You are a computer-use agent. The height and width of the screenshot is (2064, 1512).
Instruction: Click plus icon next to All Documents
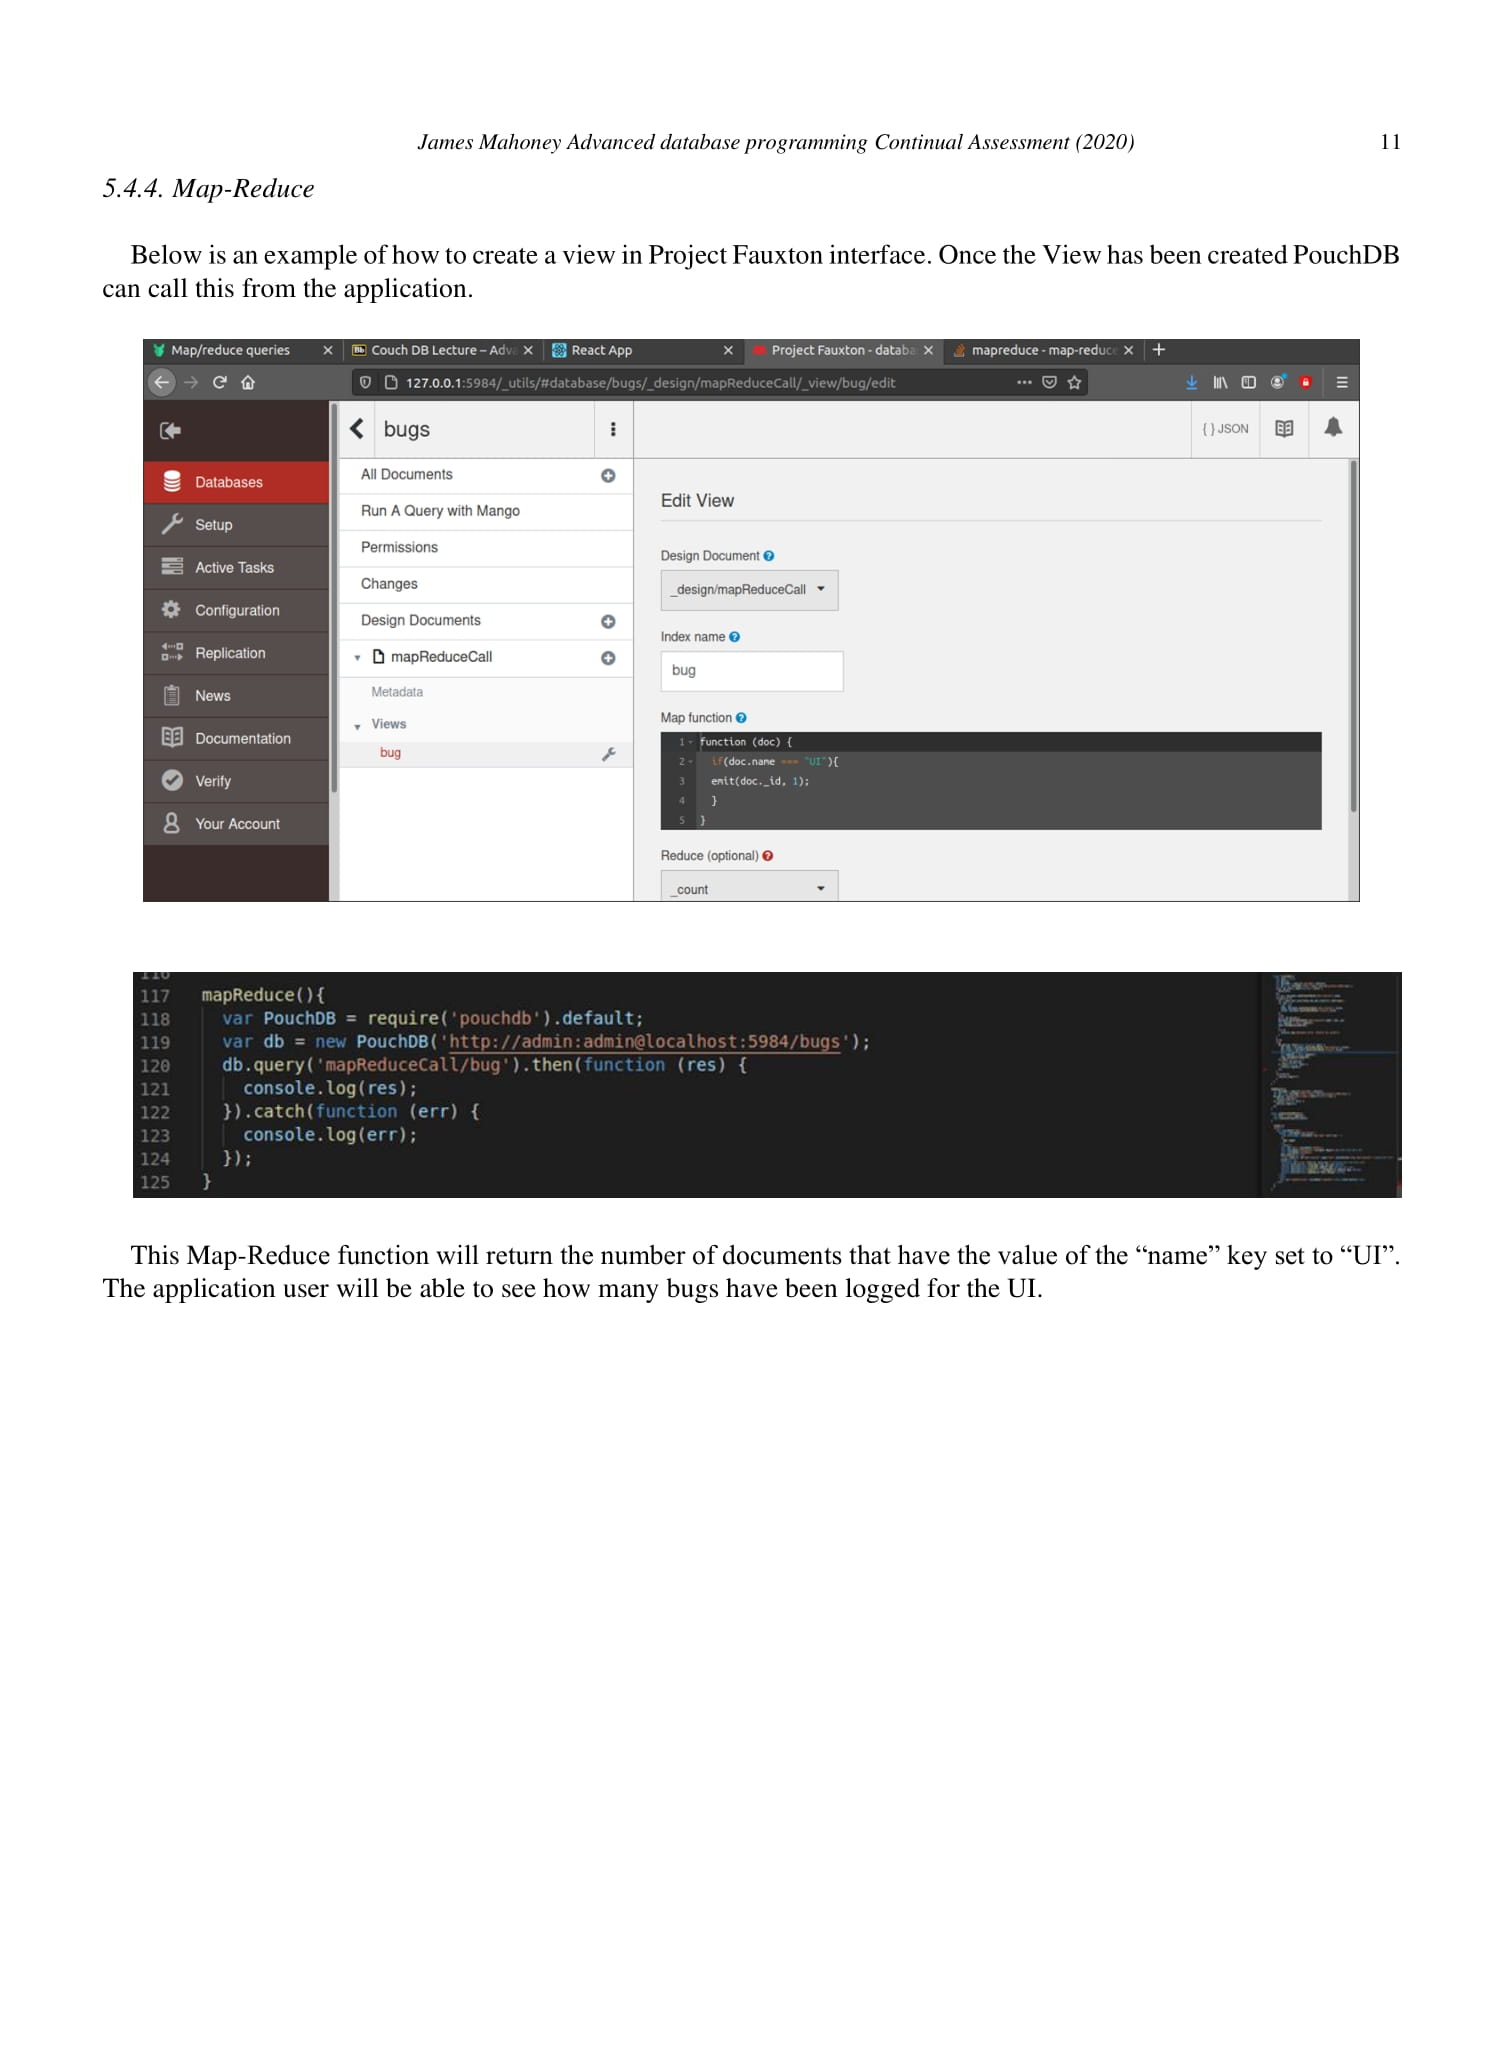point(608,476)
